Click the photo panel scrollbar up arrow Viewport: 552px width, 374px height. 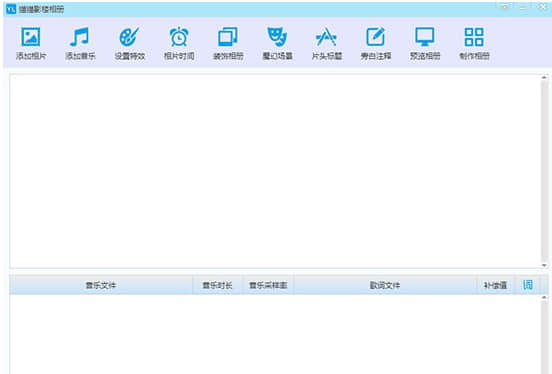click(x=544, y=77)
